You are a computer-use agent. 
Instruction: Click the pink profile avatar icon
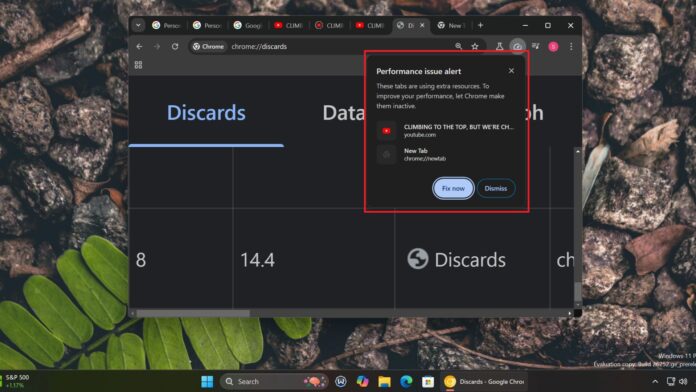click(x=553, y=46)
